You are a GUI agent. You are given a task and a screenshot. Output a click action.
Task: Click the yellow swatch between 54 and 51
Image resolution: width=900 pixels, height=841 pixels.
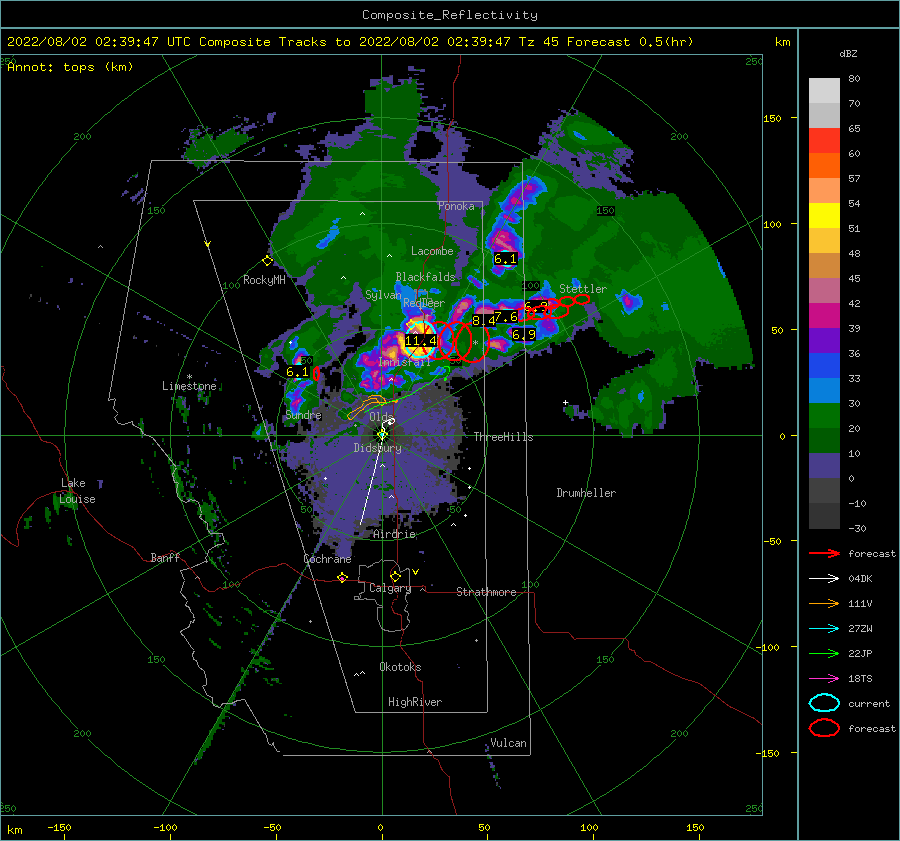pos(824,215)
